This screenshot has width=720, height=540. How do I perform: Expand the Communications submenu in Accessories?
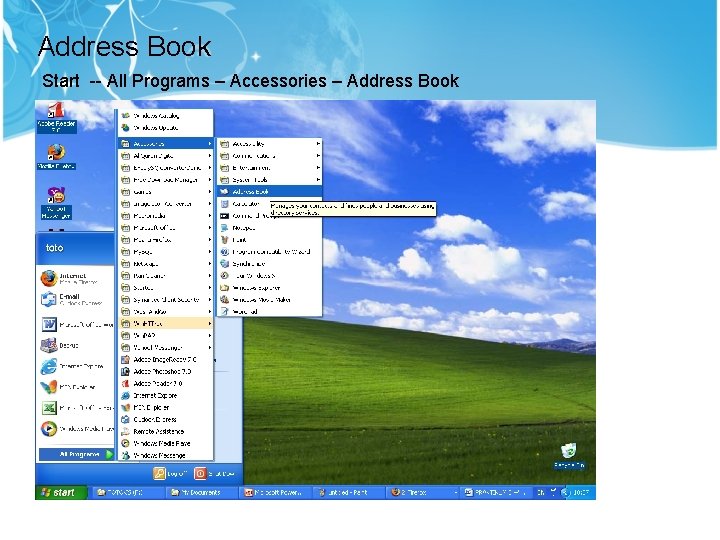[270, 156]
